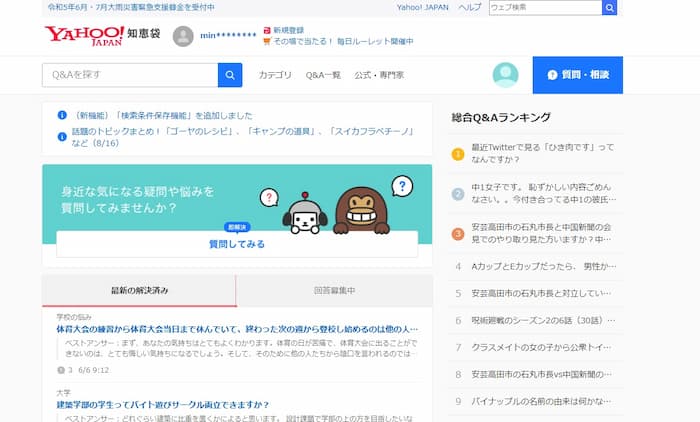Click the red icon beside 新規登録

(267, 30)
